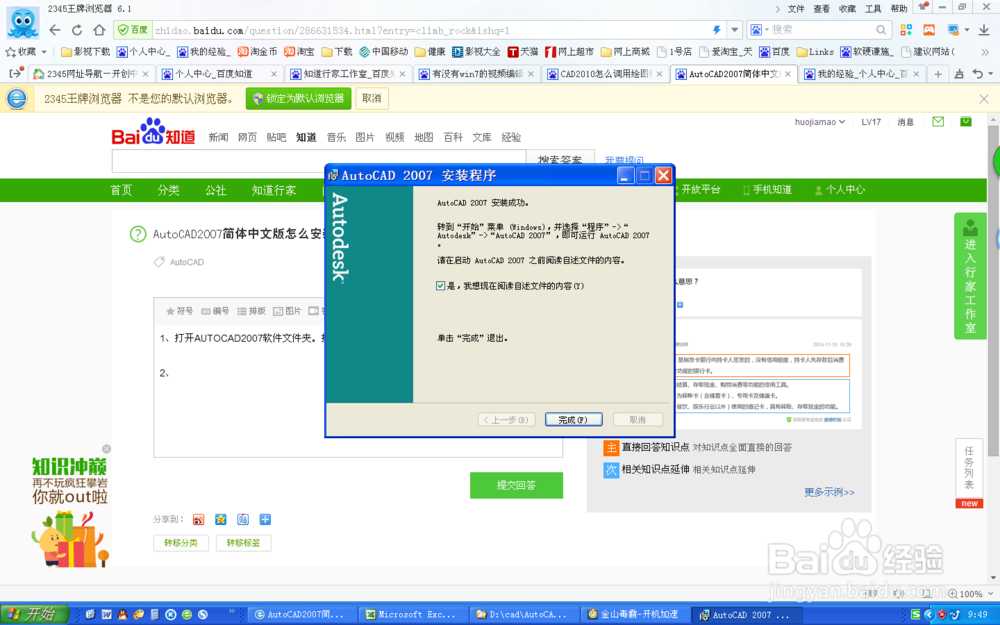Open the 更多示例>> link
1000x625 pixels.
(x=829, y=492)
